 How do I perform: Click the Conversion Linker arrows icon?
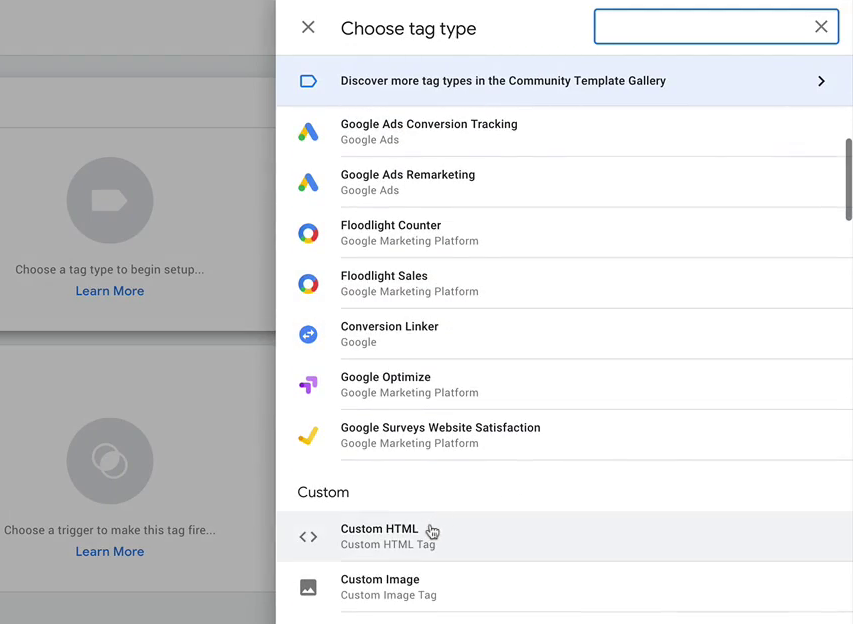[x=308, y=334]
